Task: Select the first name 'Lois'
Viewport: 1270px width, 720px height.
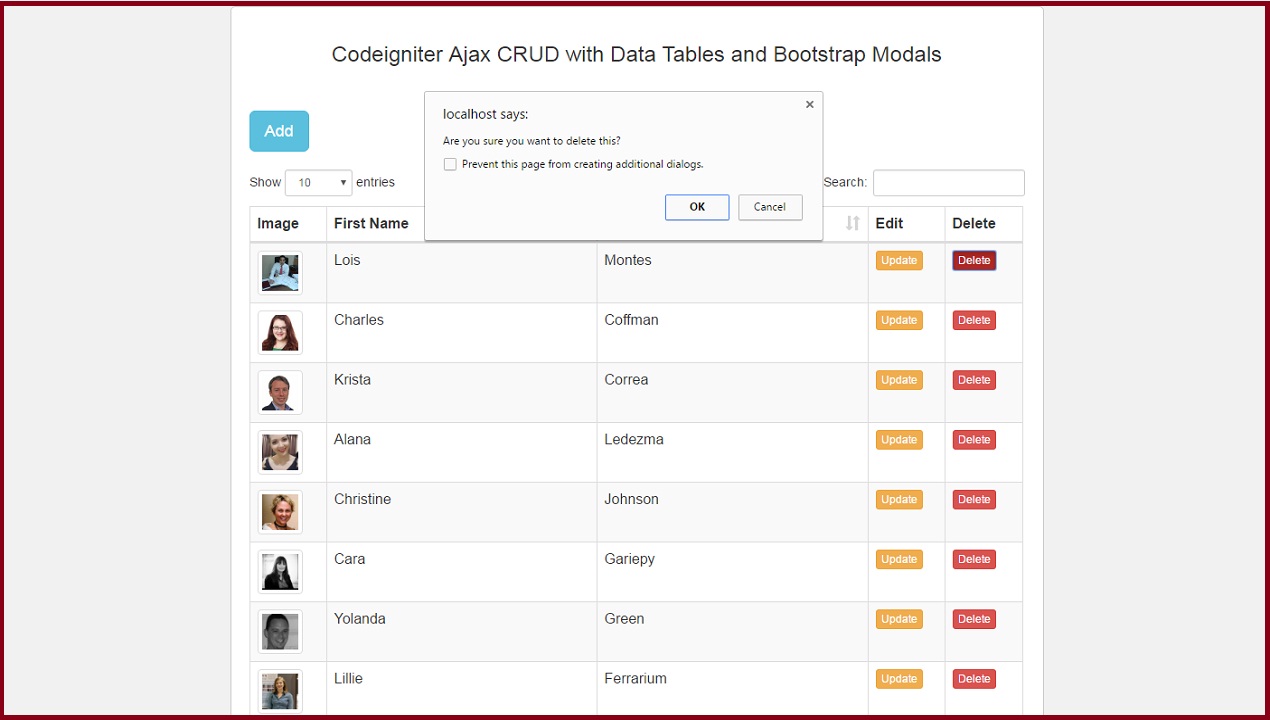Action: tap(347, 260)
